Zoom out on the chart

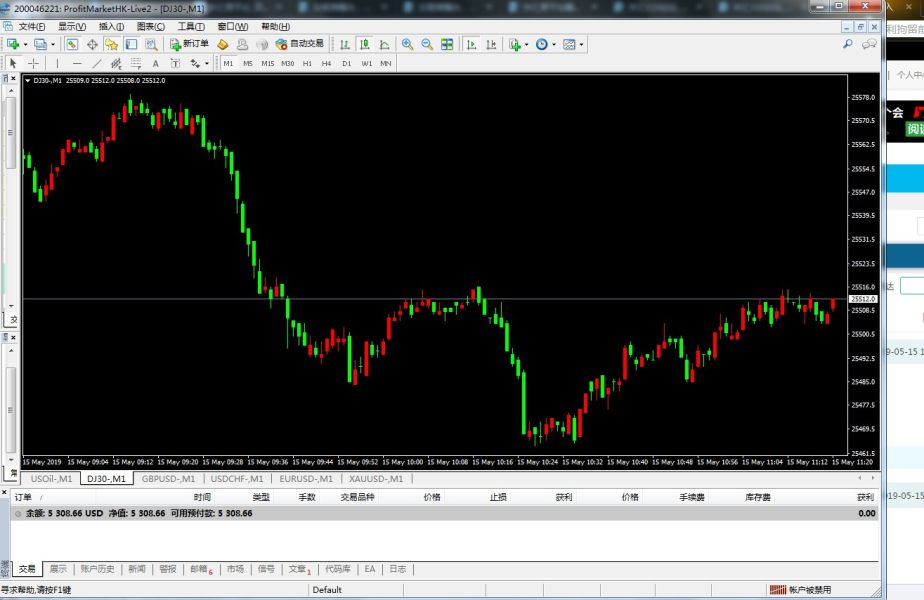tap(427, 44)
